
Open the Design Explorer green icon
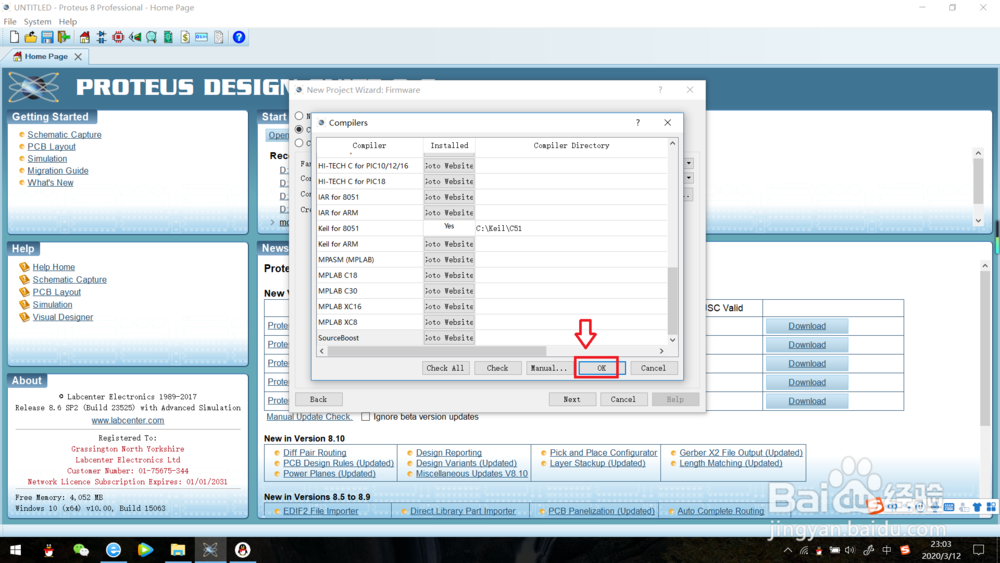click(168, 38)
